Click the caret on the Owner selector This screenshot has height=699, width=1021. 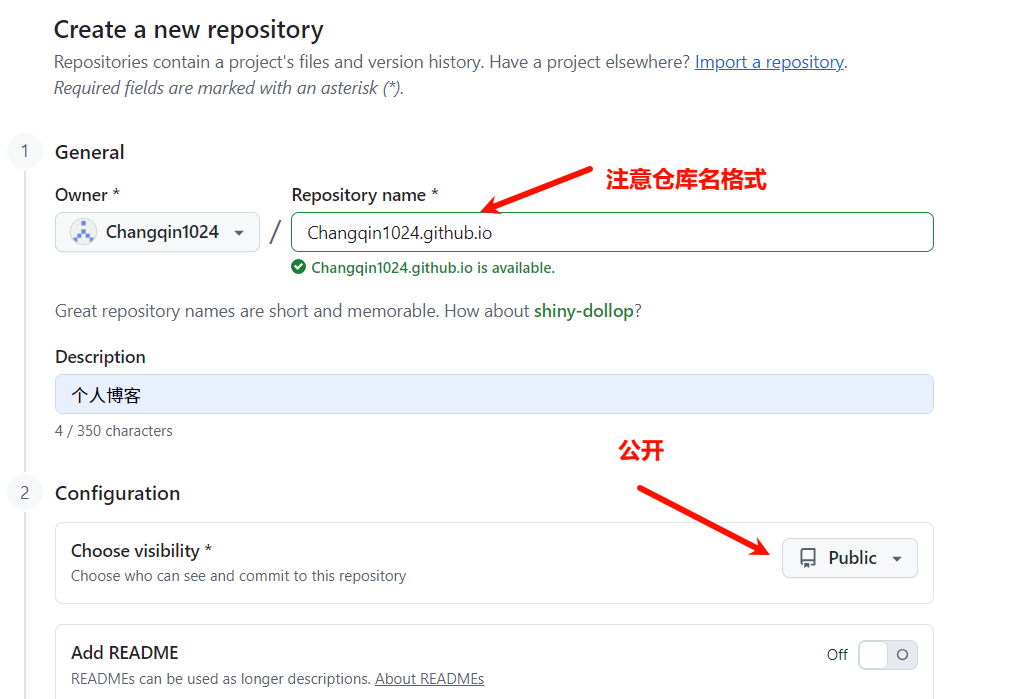[x=239, y=231]
